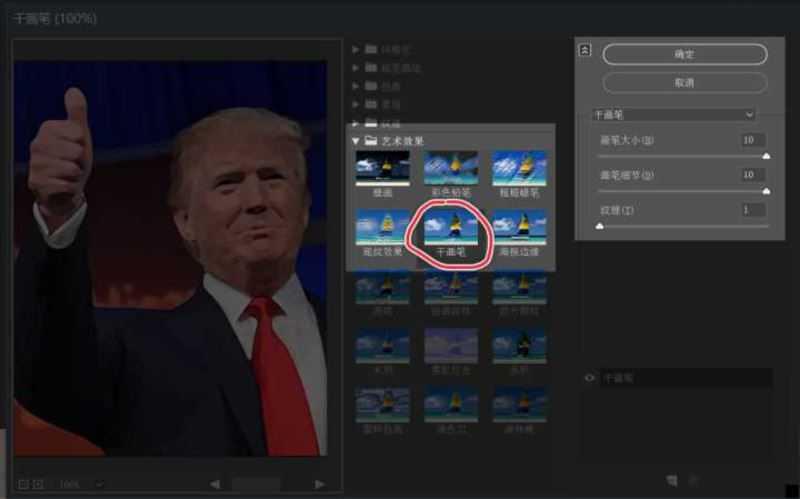This screenshot has width=800, height=499.
Task: Click the right scroll arrow below preview
Action: [x=319, y=484]
